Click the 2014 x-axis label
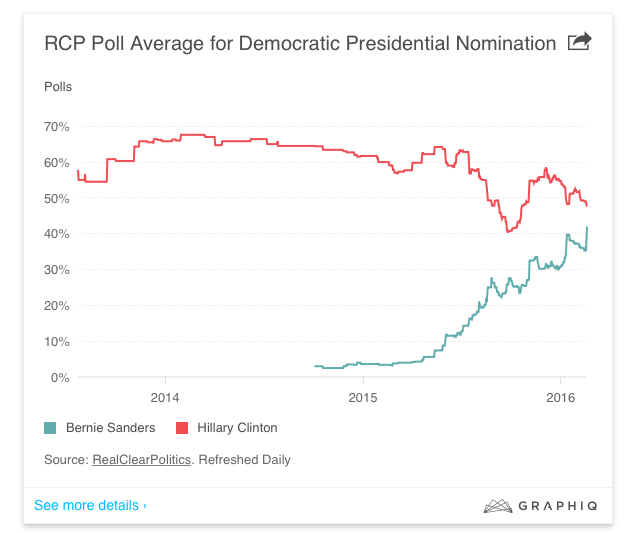 [x=165, y=397]
